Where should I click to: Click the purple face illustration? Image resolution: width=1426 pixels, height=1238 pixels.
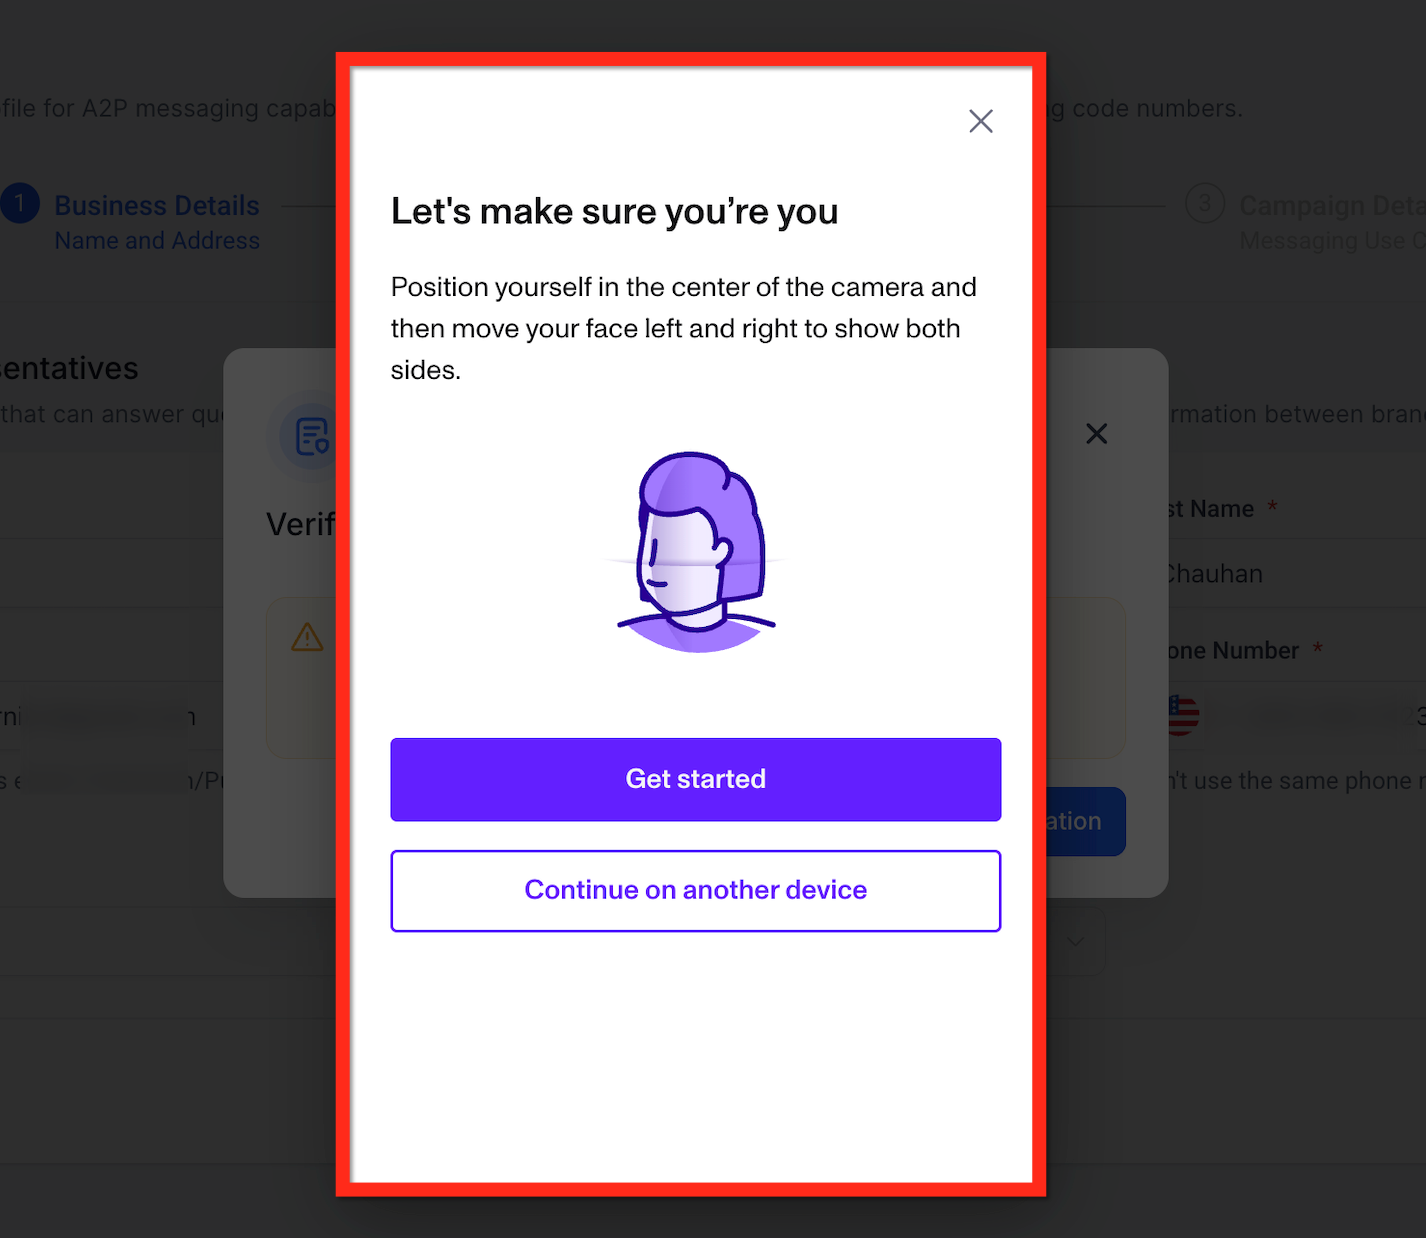[x=696, y=552]
